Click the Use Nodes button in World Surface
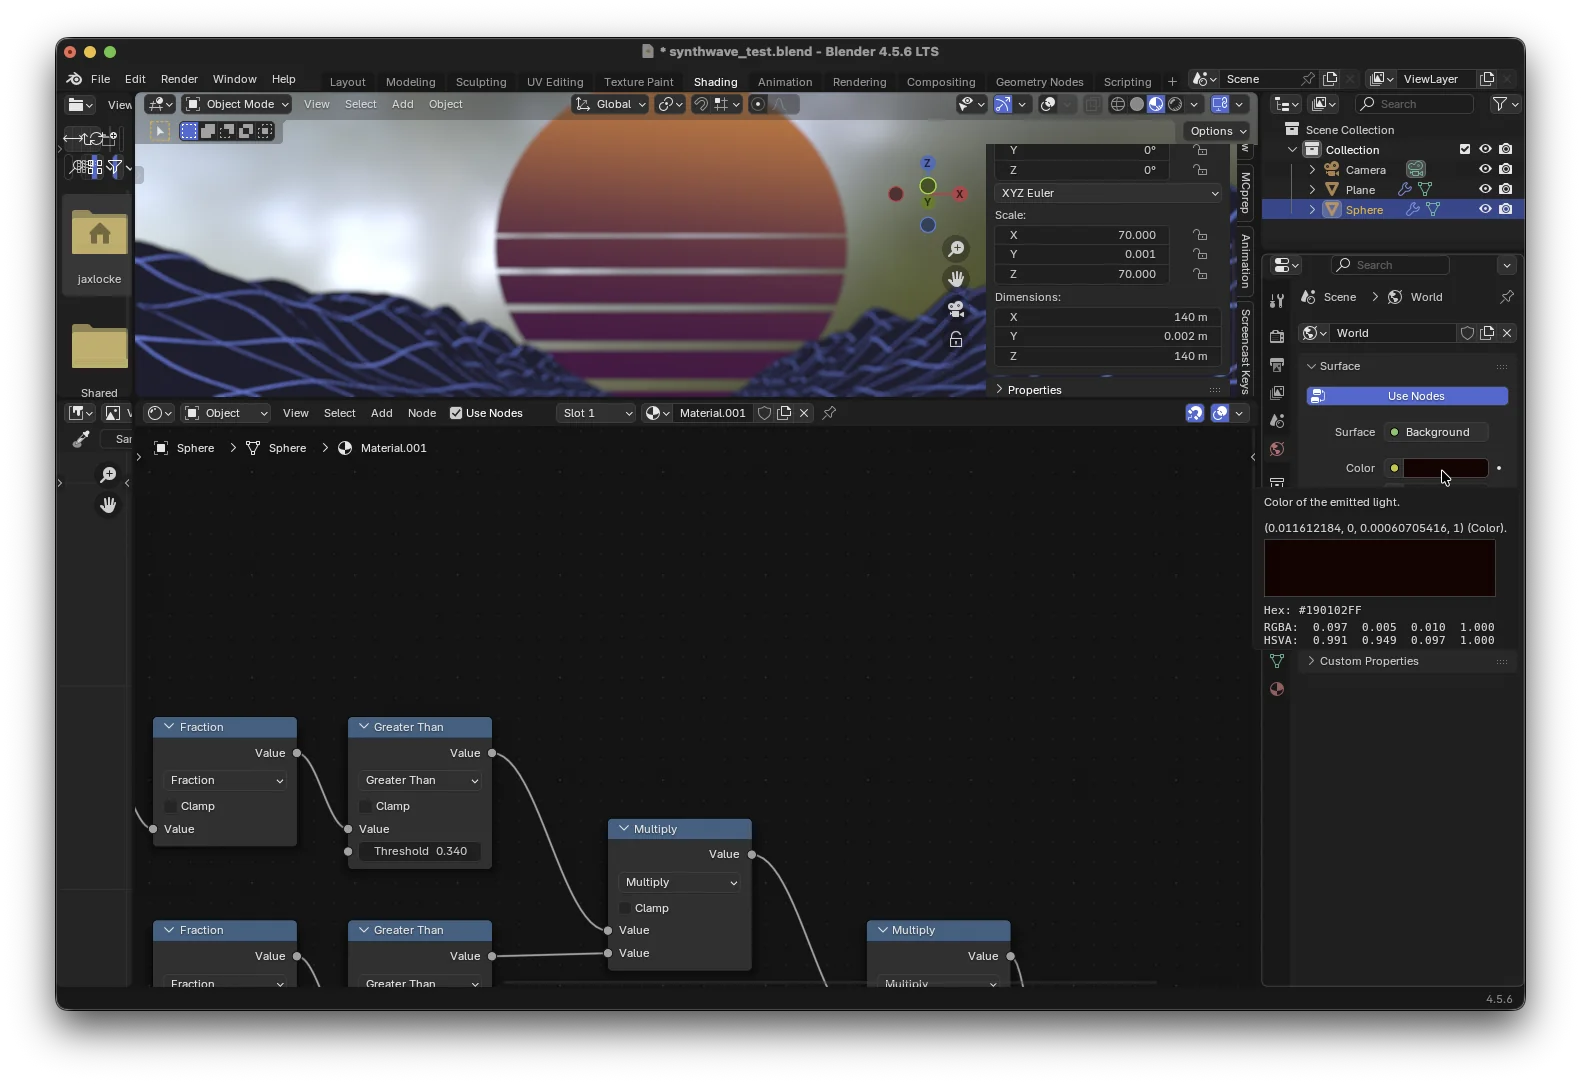The height and width of the screenshot is (1084, 1581). [1407, 396]
